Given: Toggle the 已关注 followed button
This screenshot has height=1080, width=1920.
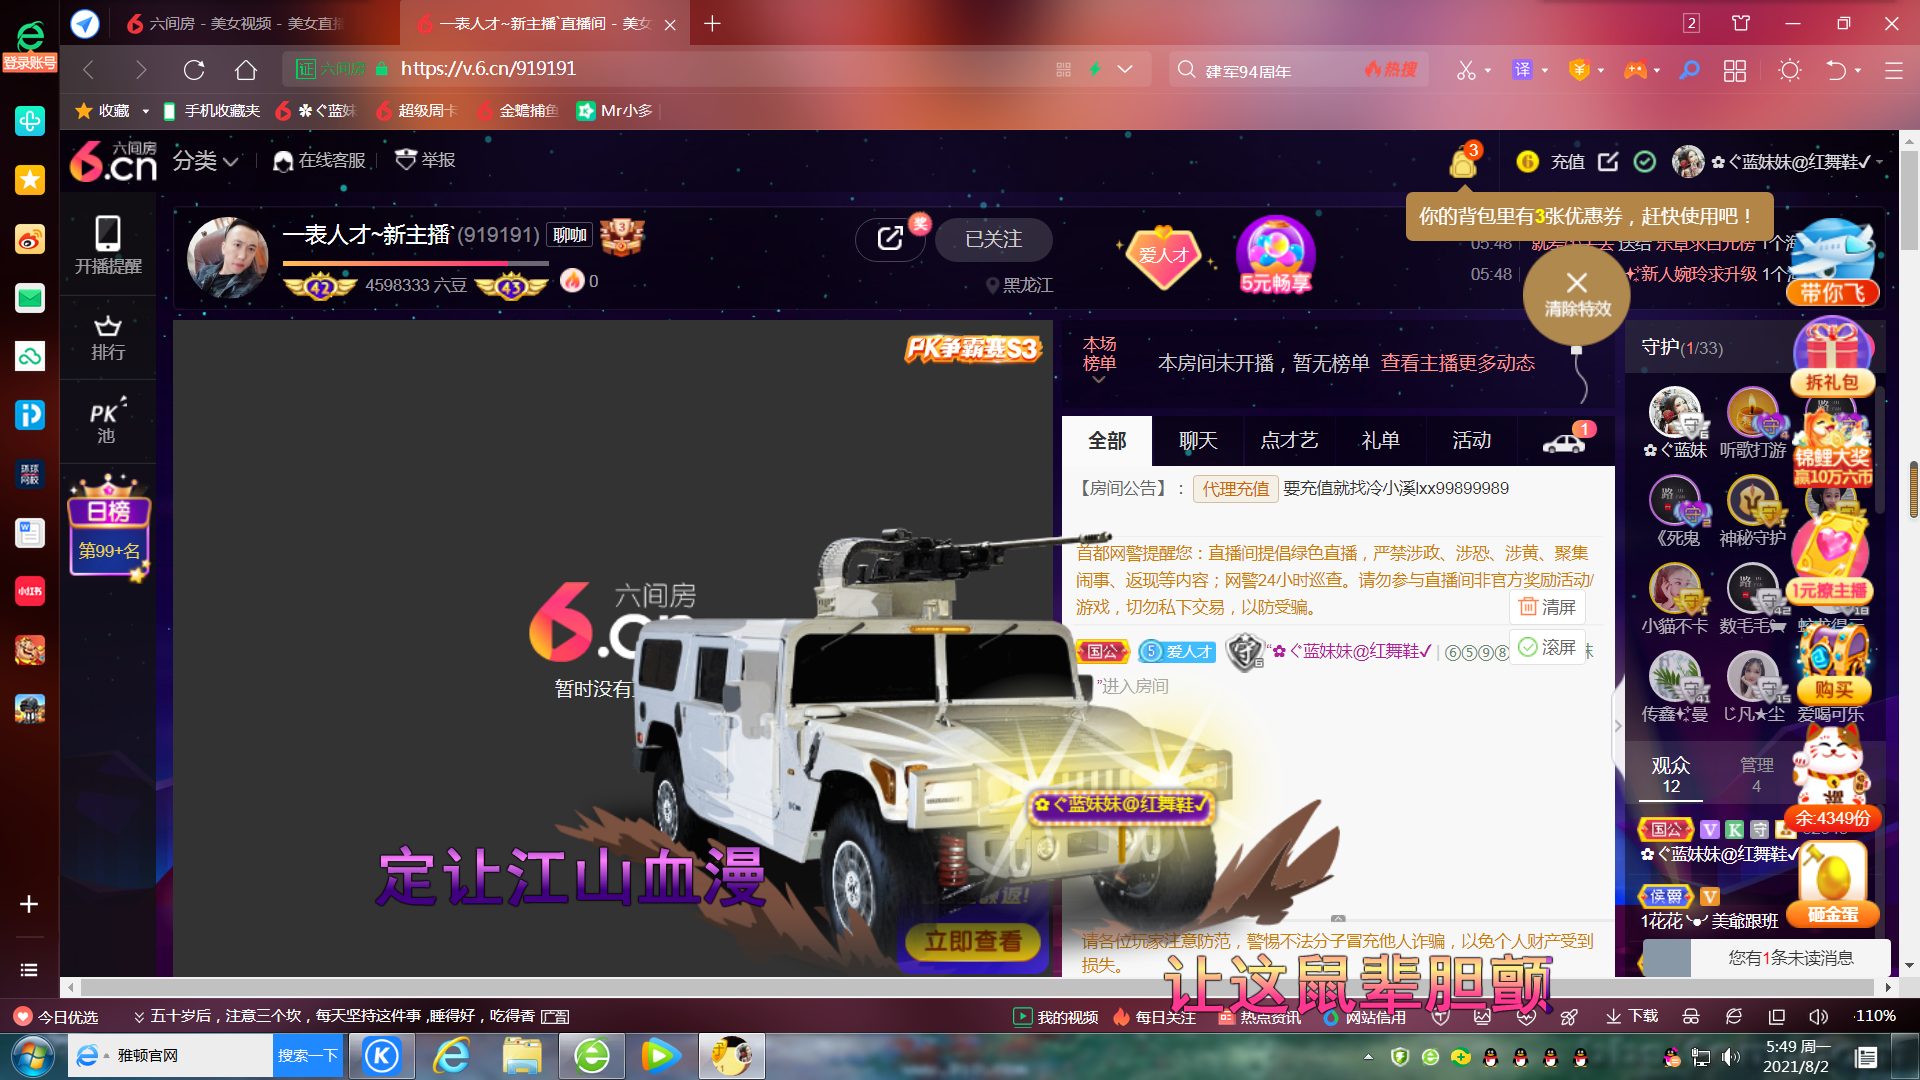Looking at the screenshot, I should (993, 240).
